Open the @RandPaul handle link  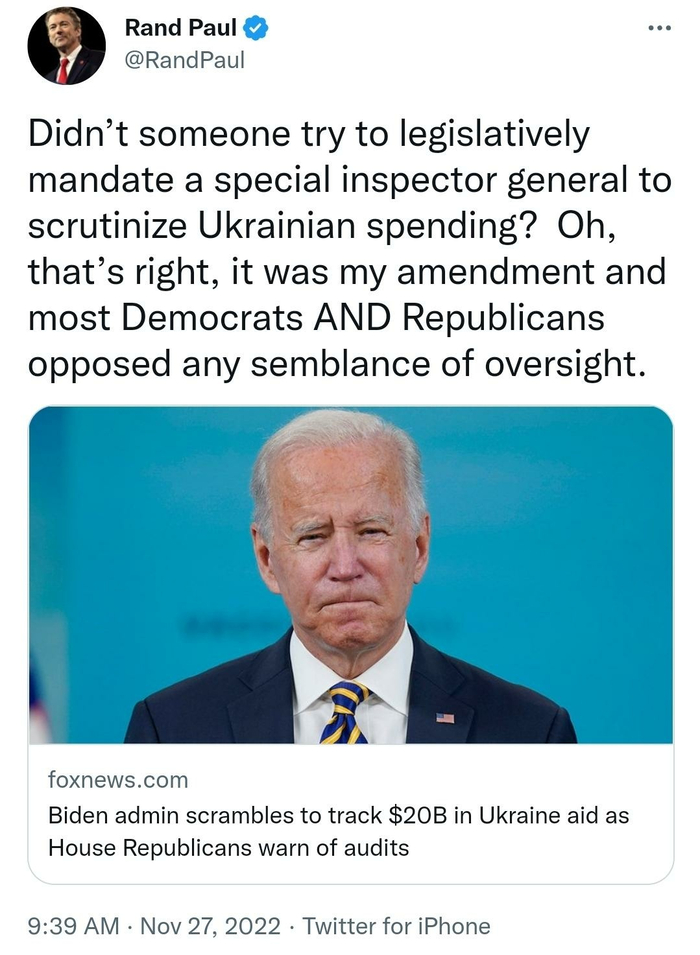[184, 61]
